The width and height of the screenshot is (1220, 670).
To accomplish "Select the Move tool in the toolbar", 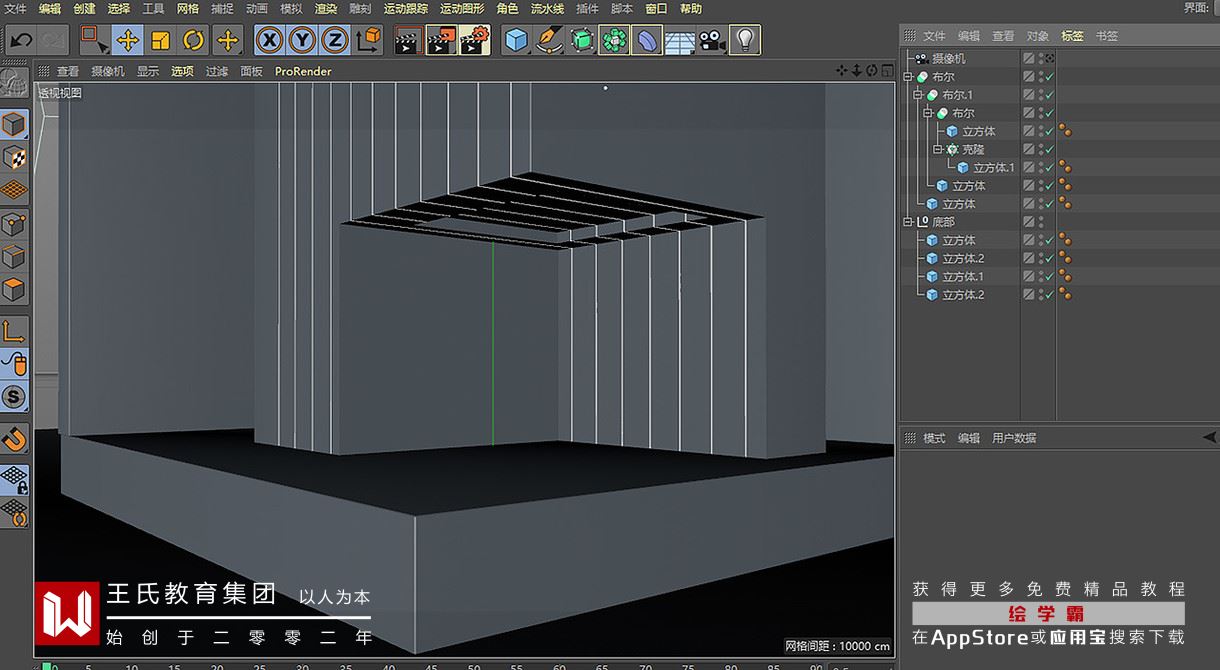I will (127, 40).
